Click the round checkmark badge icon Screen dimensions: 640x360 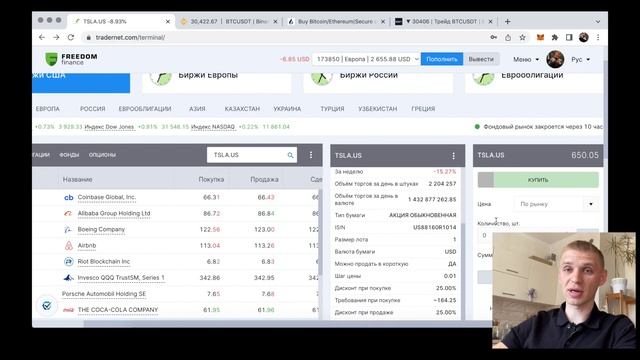47,305
